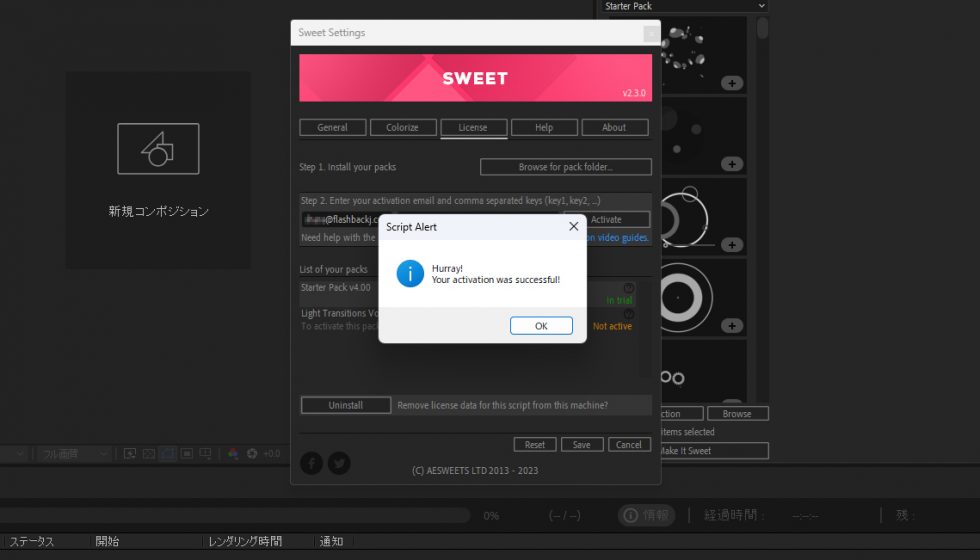980x560 pixels.
Task: Open the Starter Pack dropdown in Sweet panel
Action: pos(684,6)
